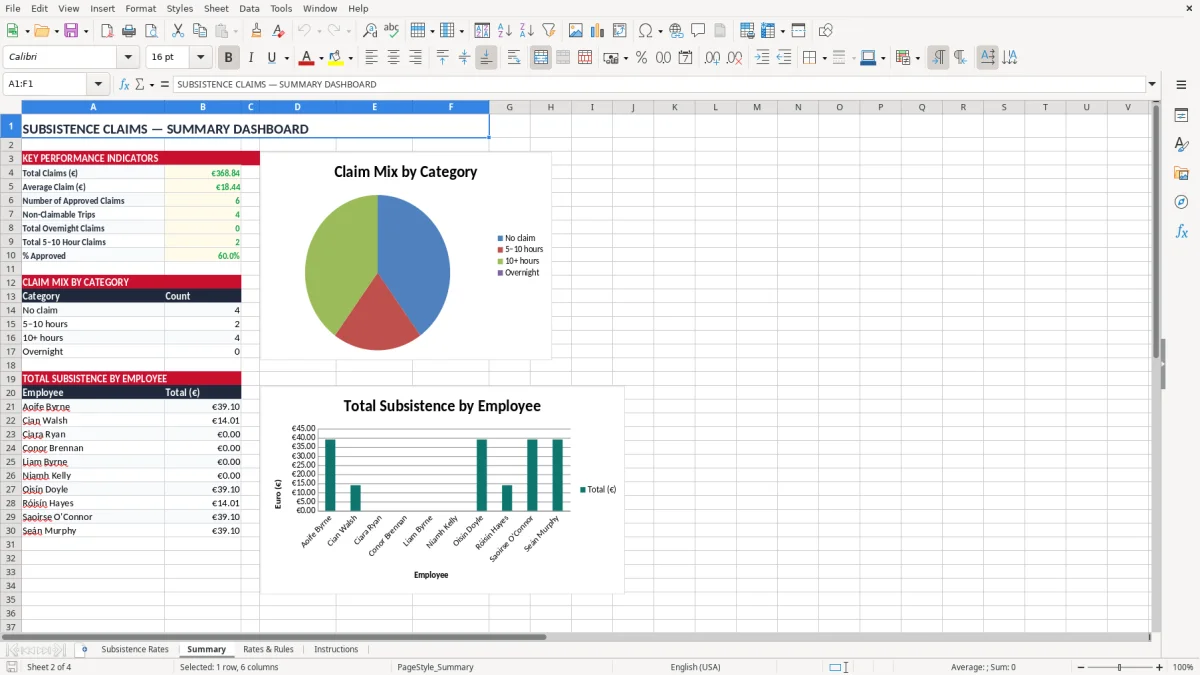The image size is (1200, 675).
Task: Open the Sidebar Gallery panel
Action: tap(1181, 173)
